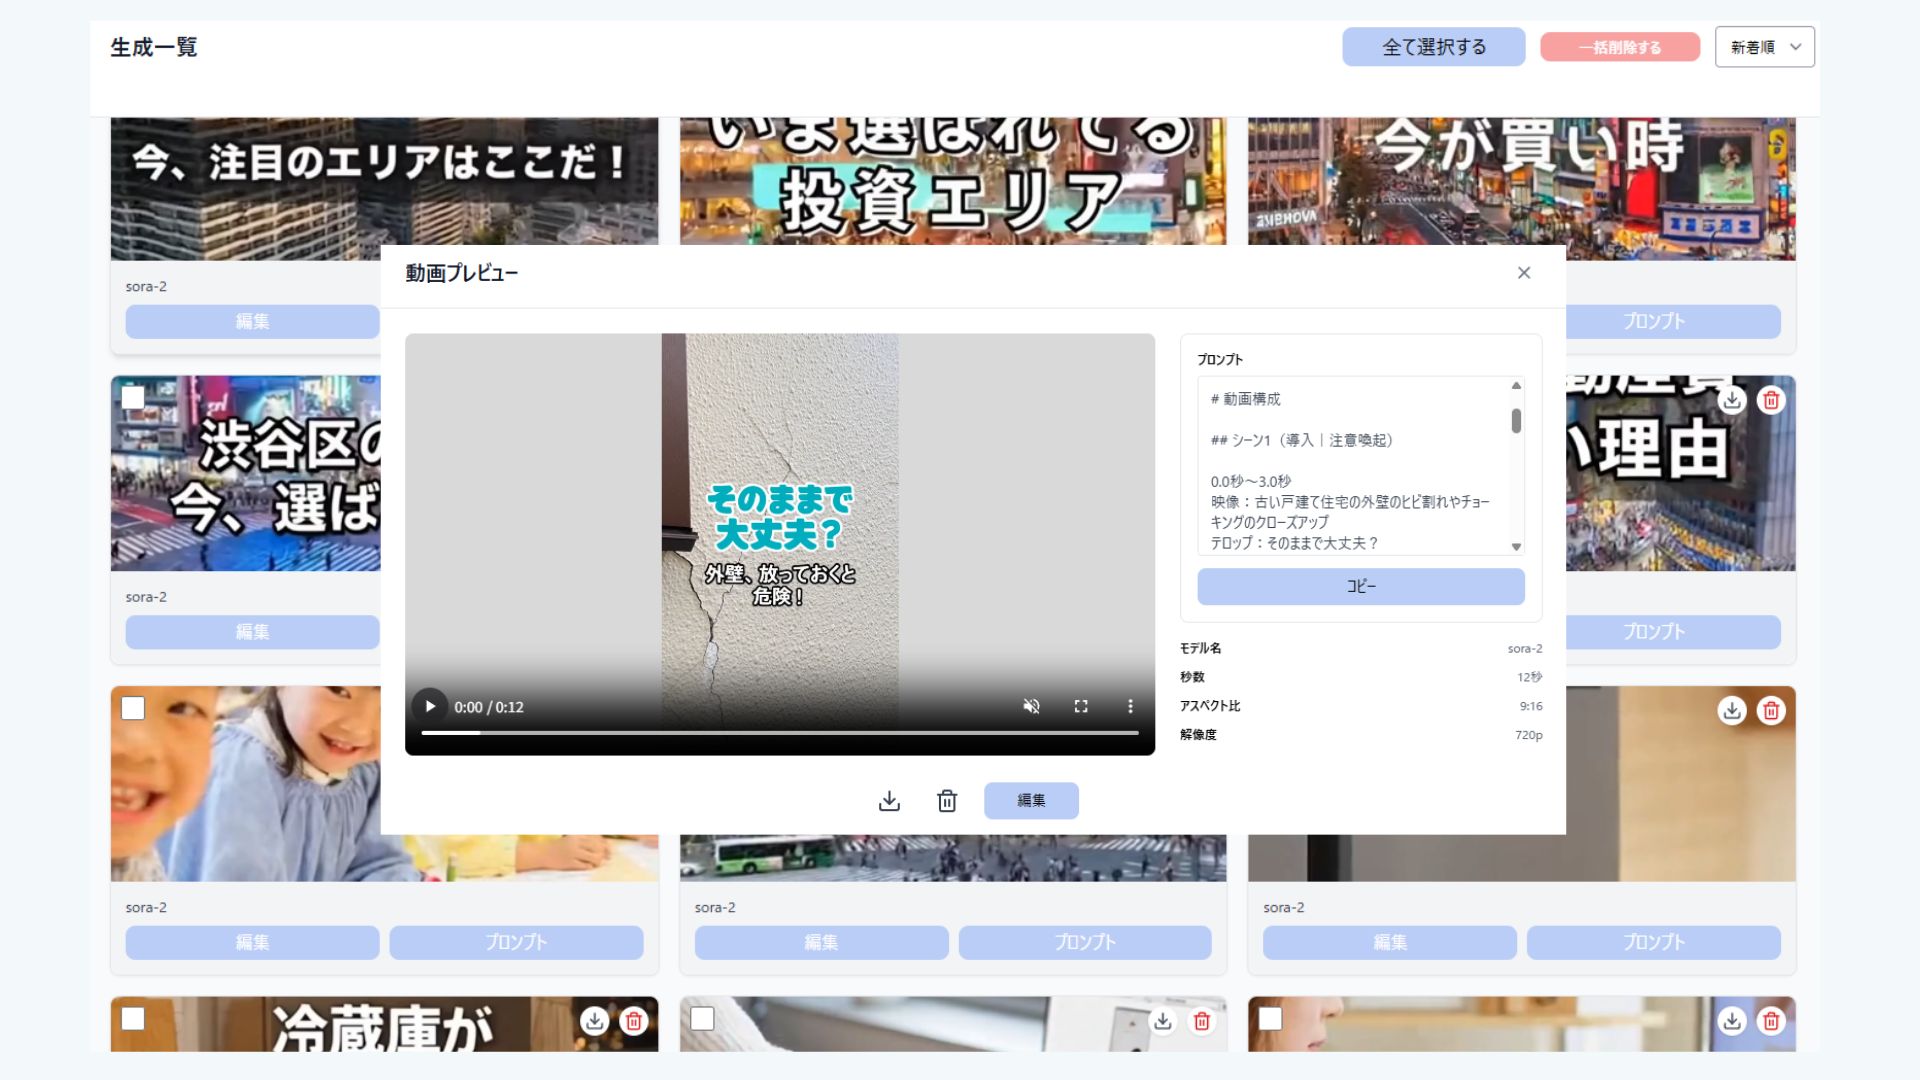The width and height of the screenshot is (1920, 1080).
Task: Click 編集 button in preview dialog
Action: [x=1031, y=801]
